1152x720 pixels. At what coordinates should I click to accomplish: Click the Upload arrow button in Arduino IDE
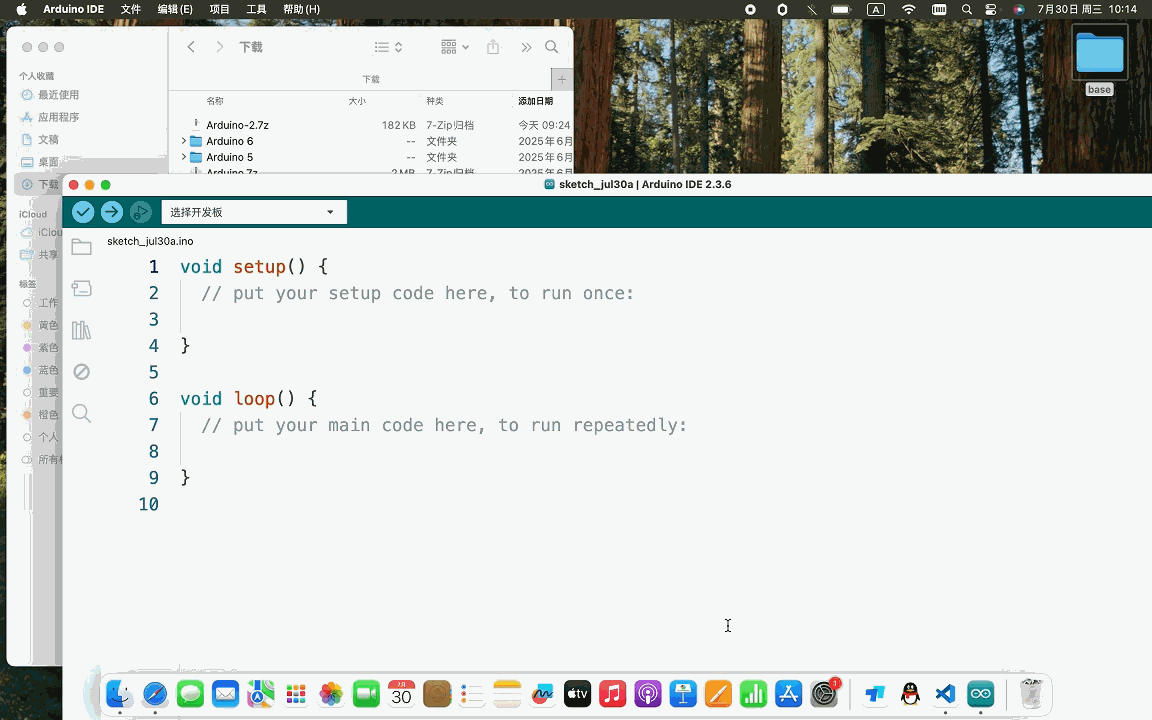[x=112, y=212]
